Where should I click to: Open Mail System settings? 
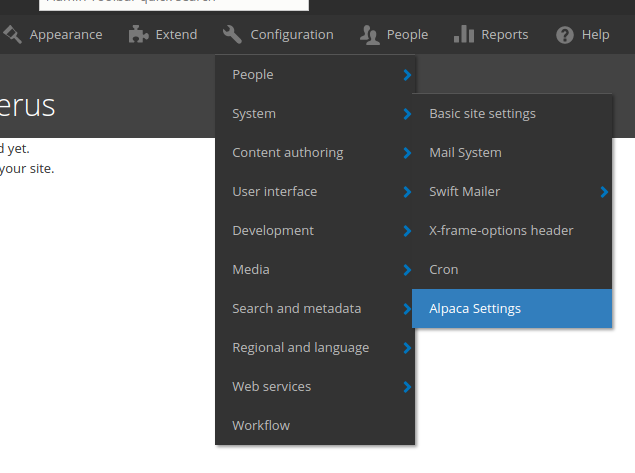[x=465, y=153]
